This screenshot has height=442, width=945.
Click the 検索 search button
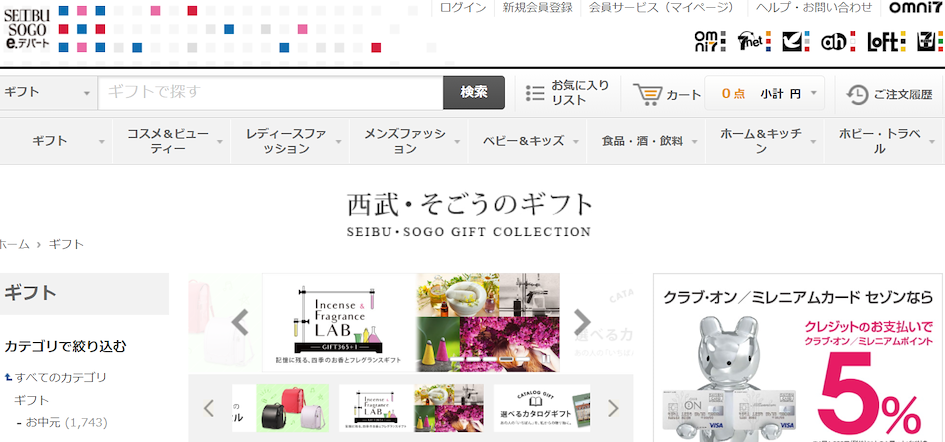pyautogui.click(x=474, y=93)
